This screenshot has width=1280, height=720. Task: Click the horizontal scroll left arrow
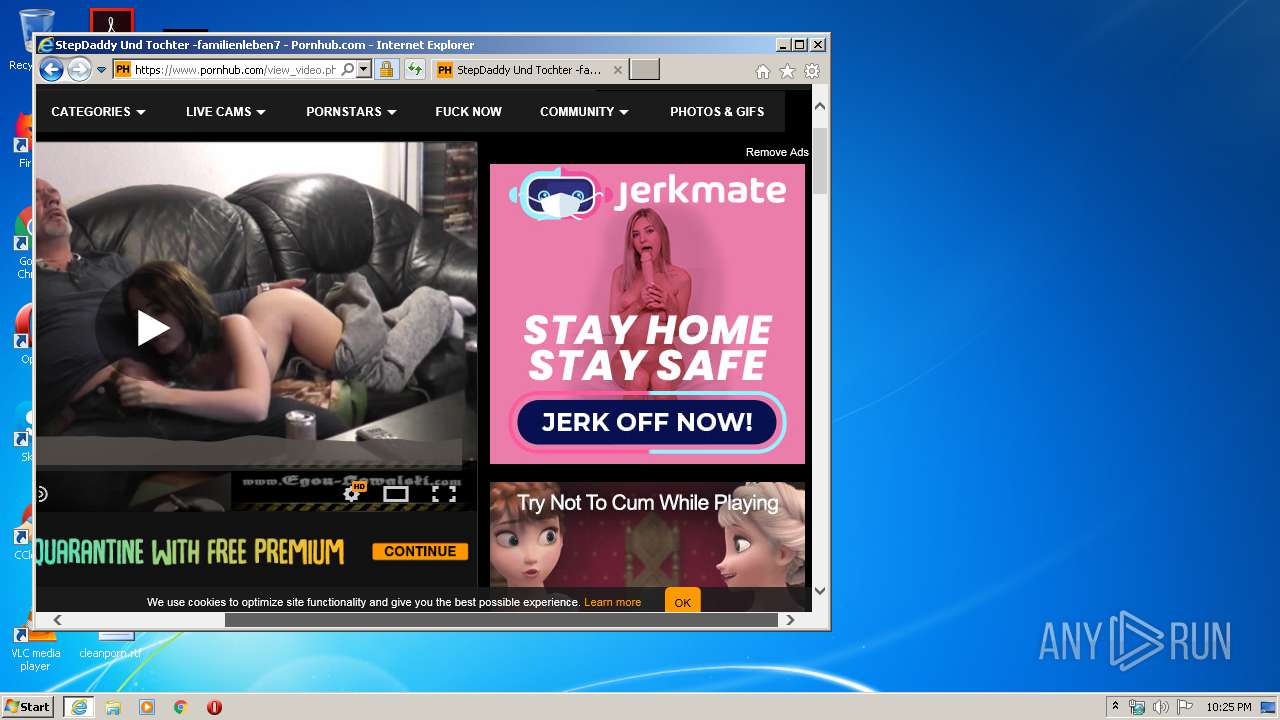(57, 620)
